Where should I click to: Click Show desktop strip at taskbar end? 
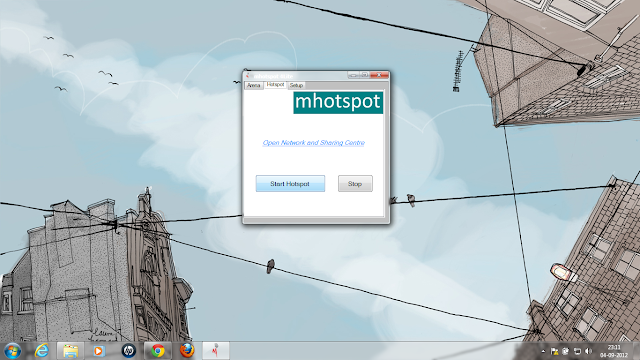click(x=637, y=351)
